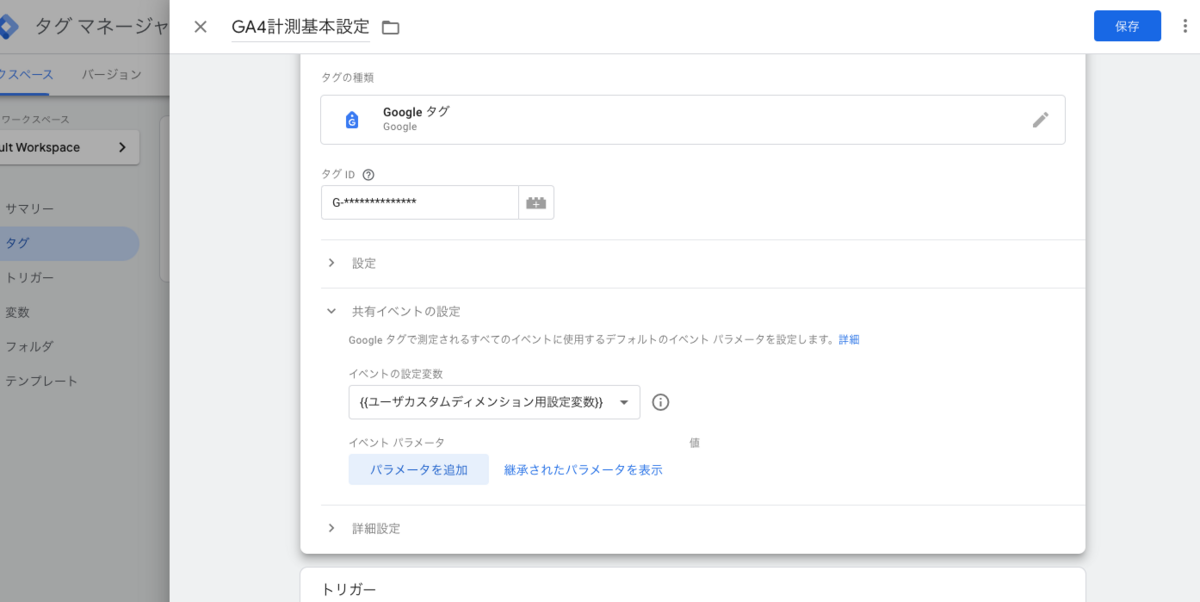1200x602 pixels.
Task: Click the タグ ID input field
Action: point(420,203)
